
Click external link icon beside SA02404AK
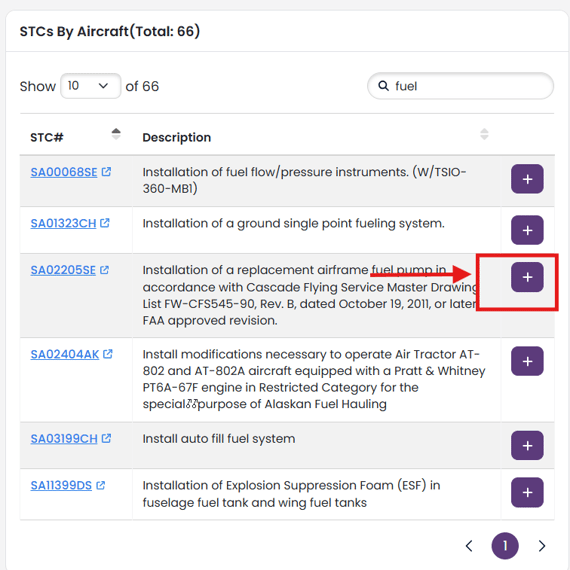(108, 354)
